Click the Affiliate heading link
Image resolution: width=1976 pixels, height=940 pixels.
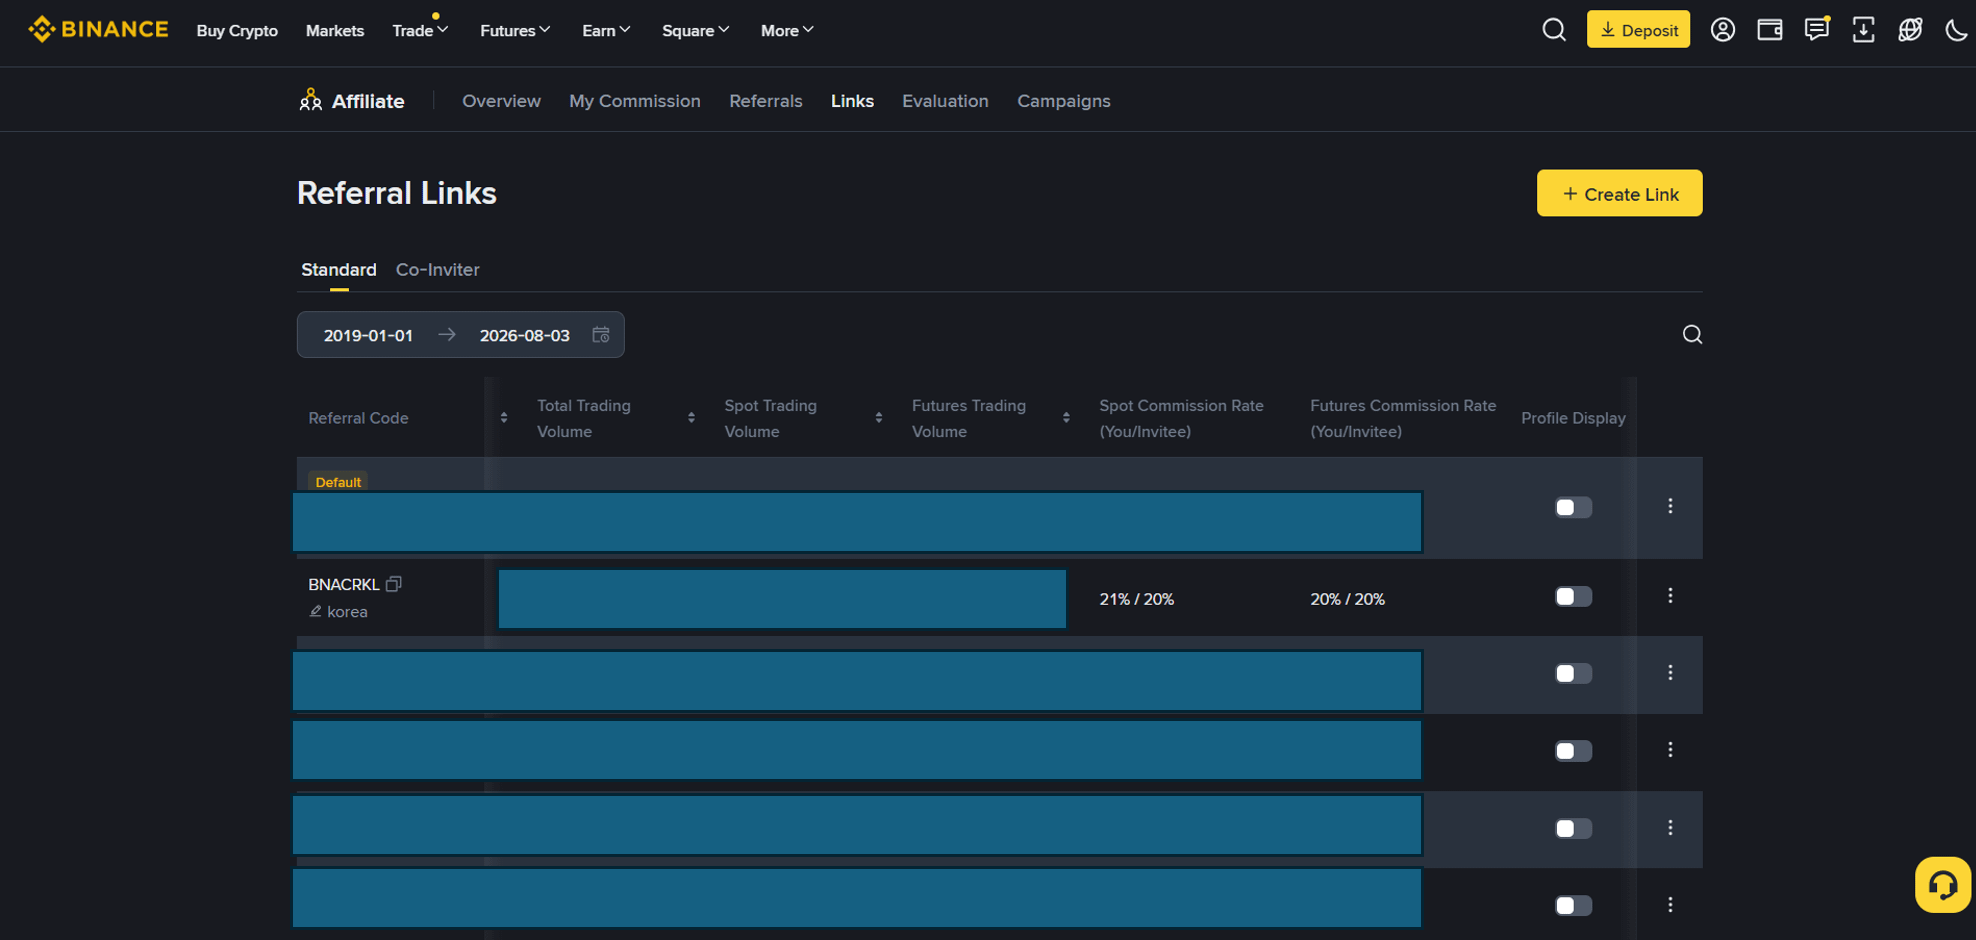(368, 101)
